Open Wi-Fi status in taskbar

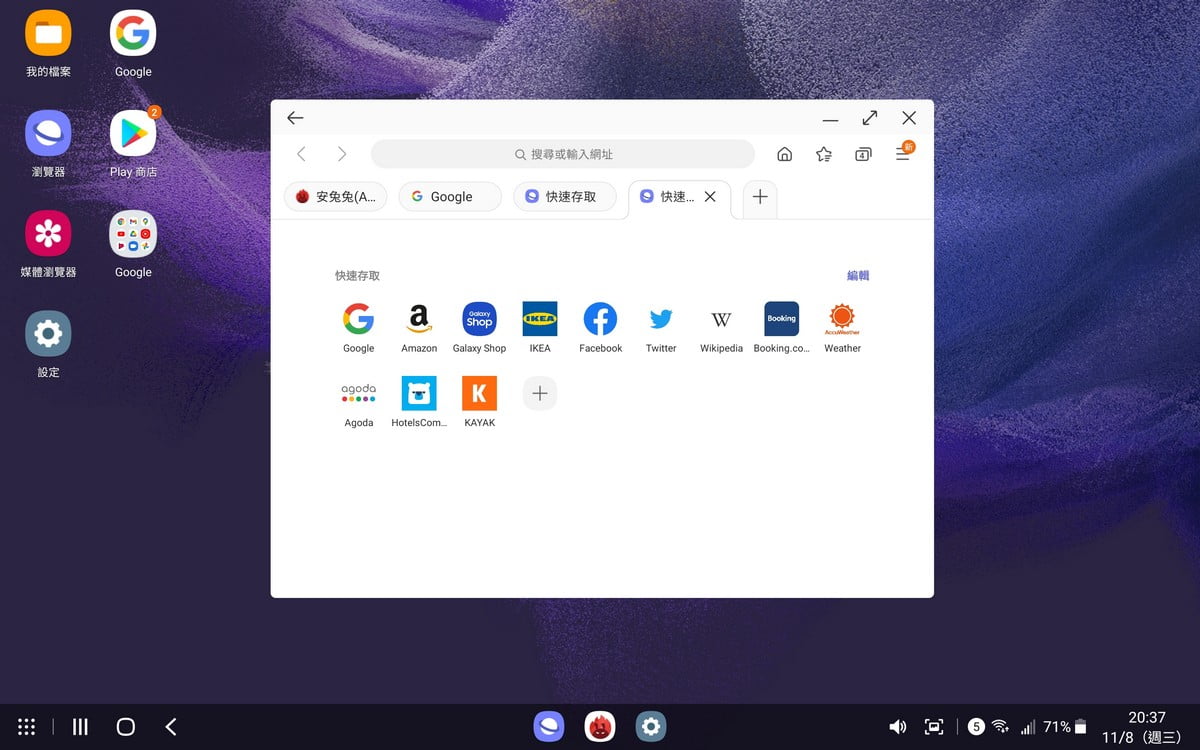pyautogui.click(x=1000, y=727)
